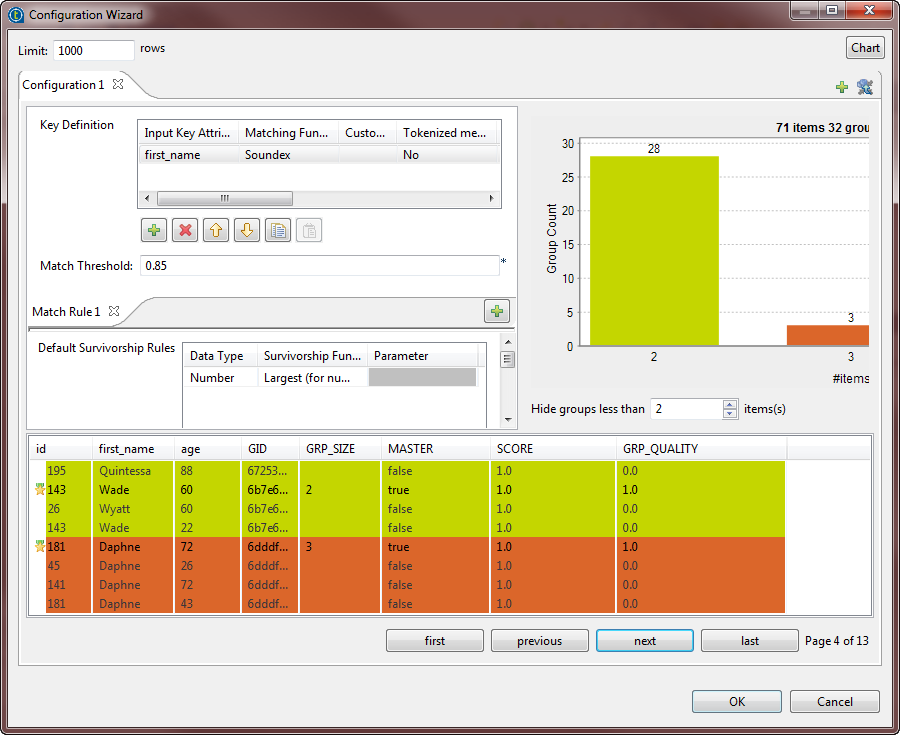The height and width of the screenshot is (735, 900).
Task: Click the green bar in the chart
Action: (x=654, y=250)
